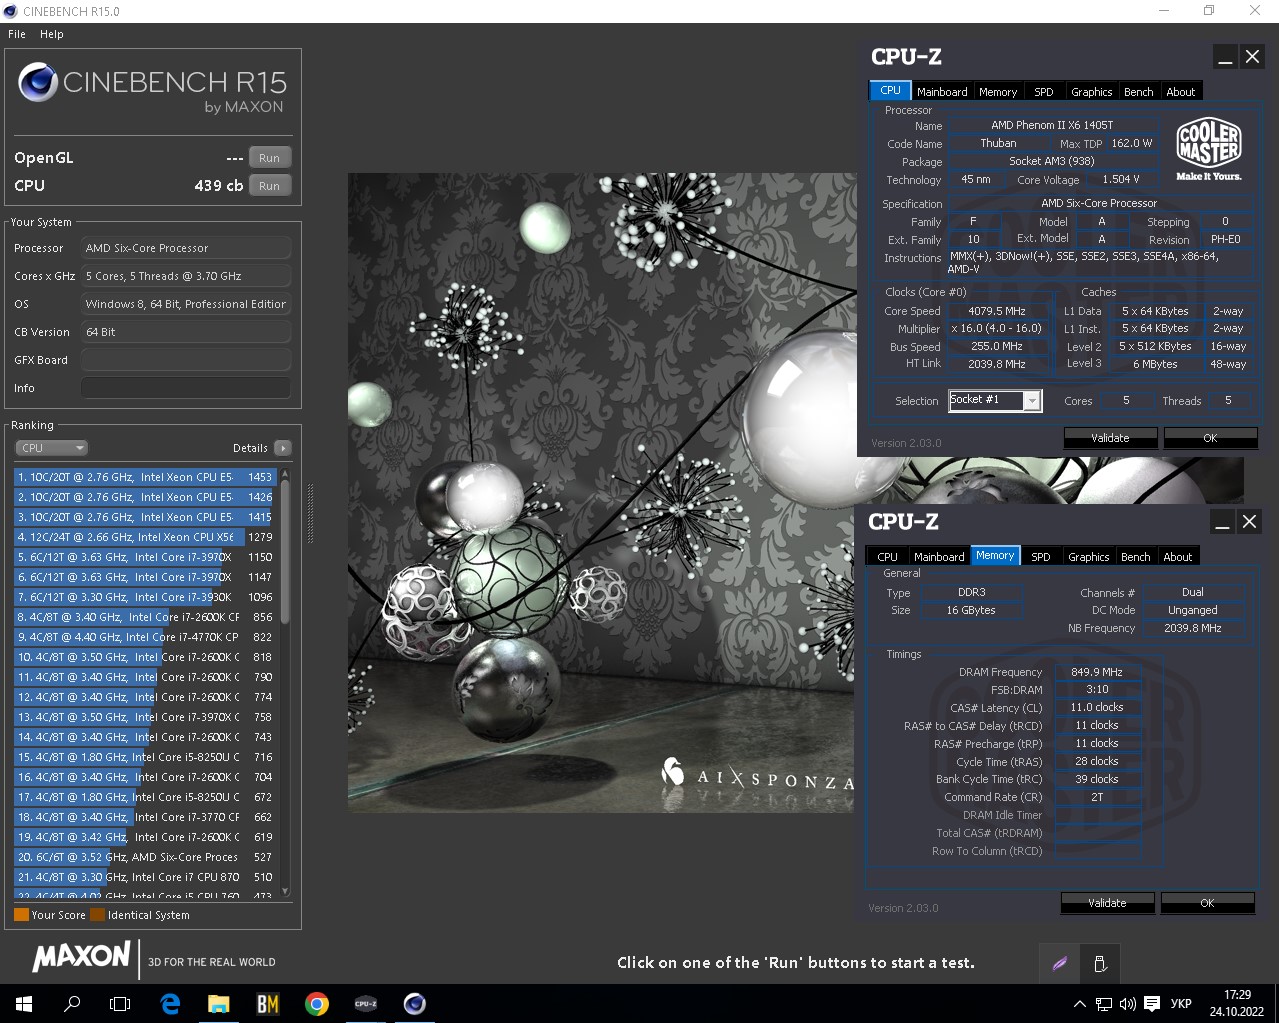Click the Info input field
The image size is (1279, 1023).
(x=186, y=388)
